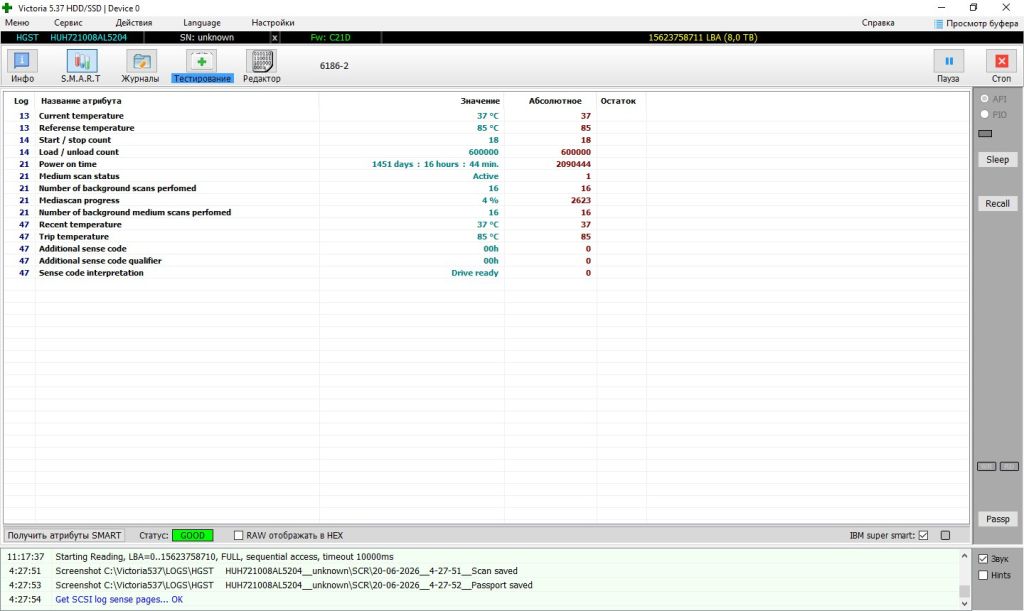Screen dimensions: 1024x611
Task: Clear serial number with x button
Action: 274,38
